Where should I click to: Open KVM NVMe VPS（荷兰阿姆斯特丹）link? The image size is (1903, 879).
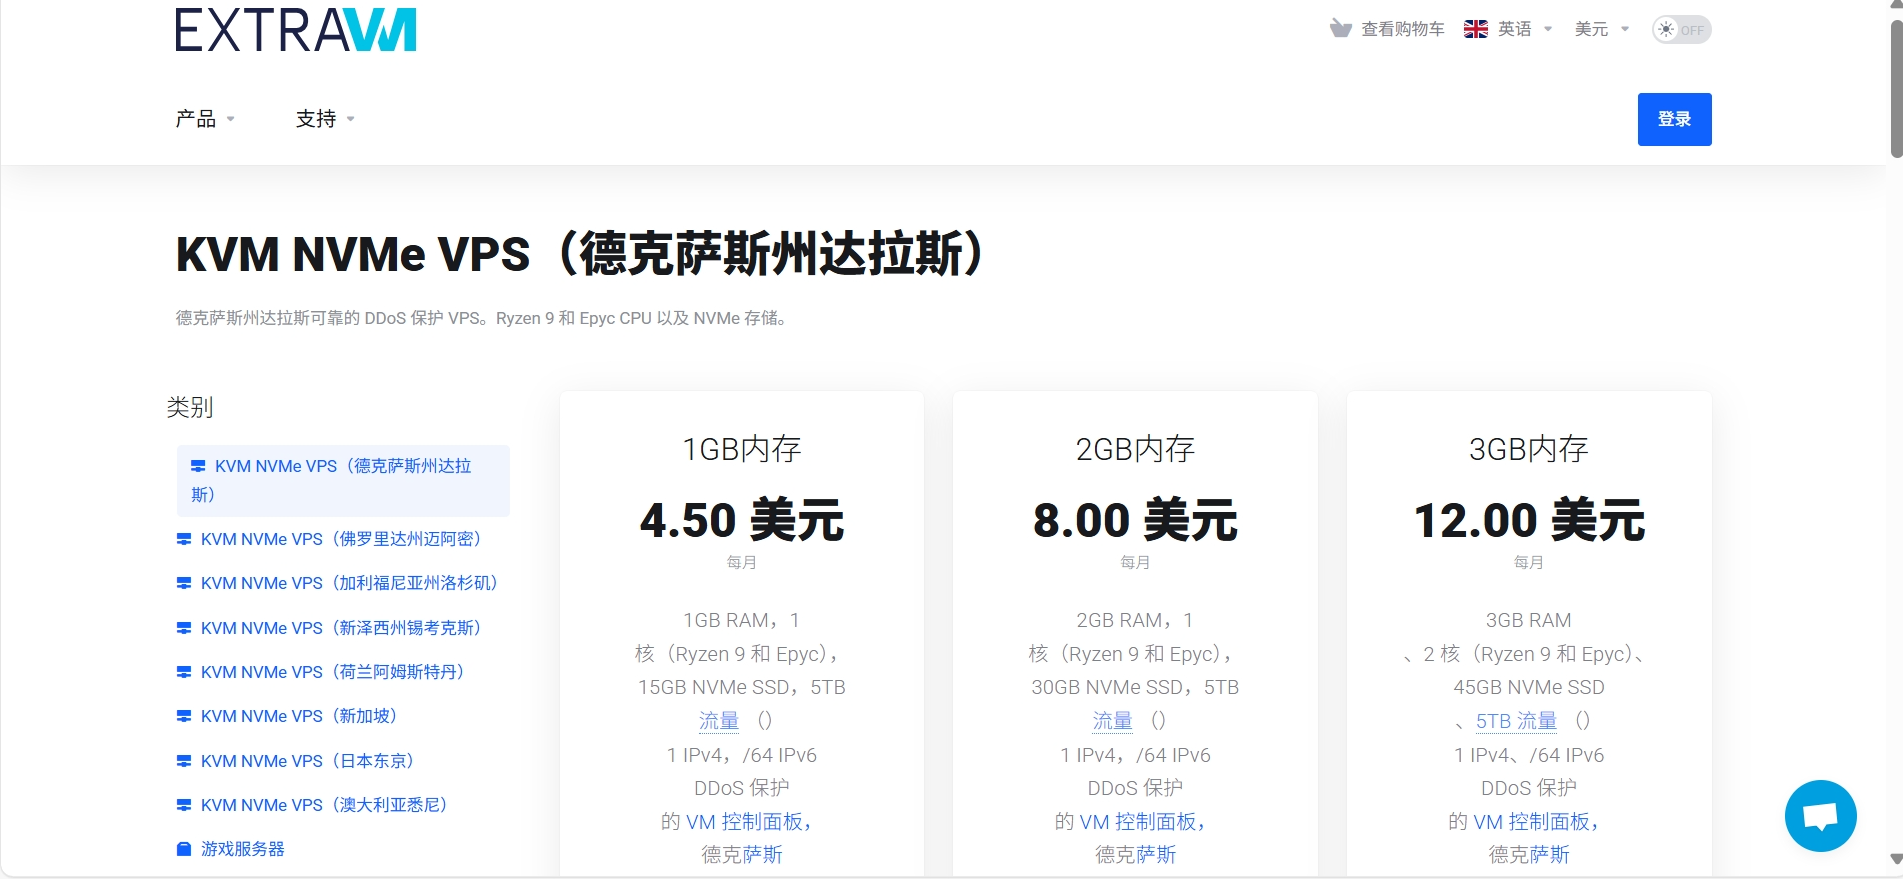[x=332, y=672]
